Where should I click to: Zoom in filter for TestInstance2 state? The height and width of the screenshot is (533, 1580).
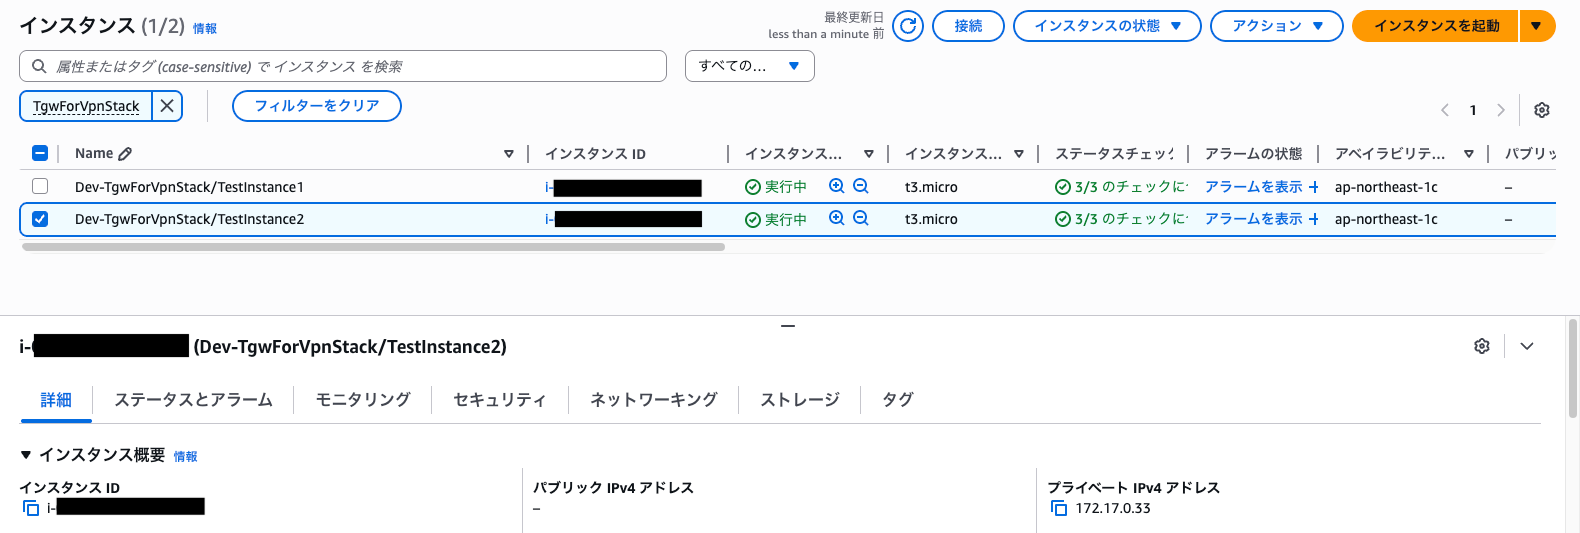coord(837,218)
